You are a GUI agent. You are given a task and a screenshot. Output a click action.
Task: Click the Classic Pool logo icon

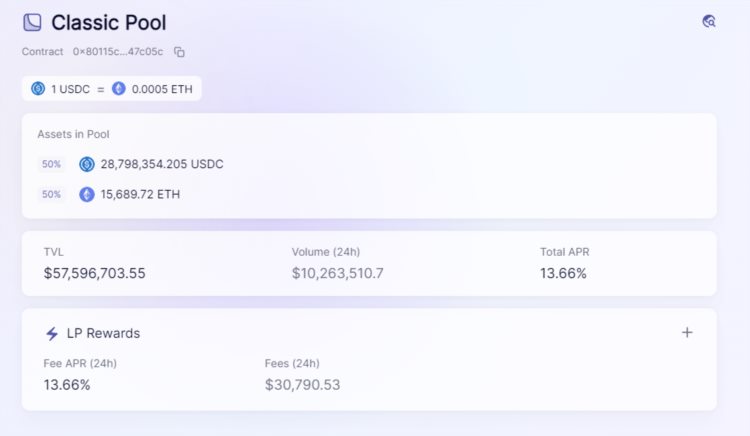(32, 22)
